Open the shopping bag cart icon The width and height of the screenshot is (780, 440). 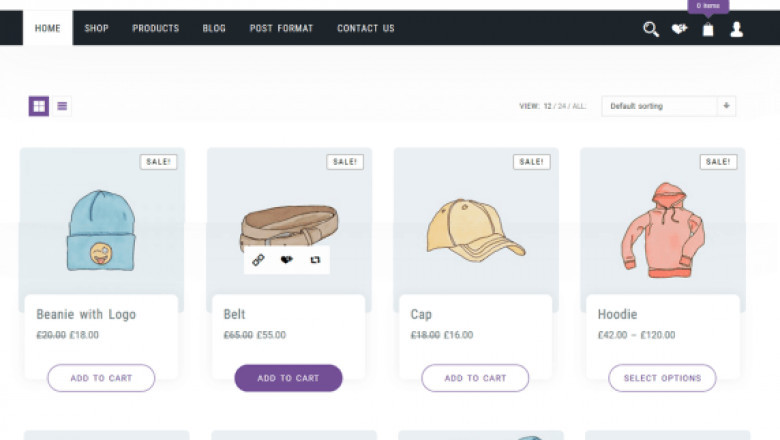(708, 29)
